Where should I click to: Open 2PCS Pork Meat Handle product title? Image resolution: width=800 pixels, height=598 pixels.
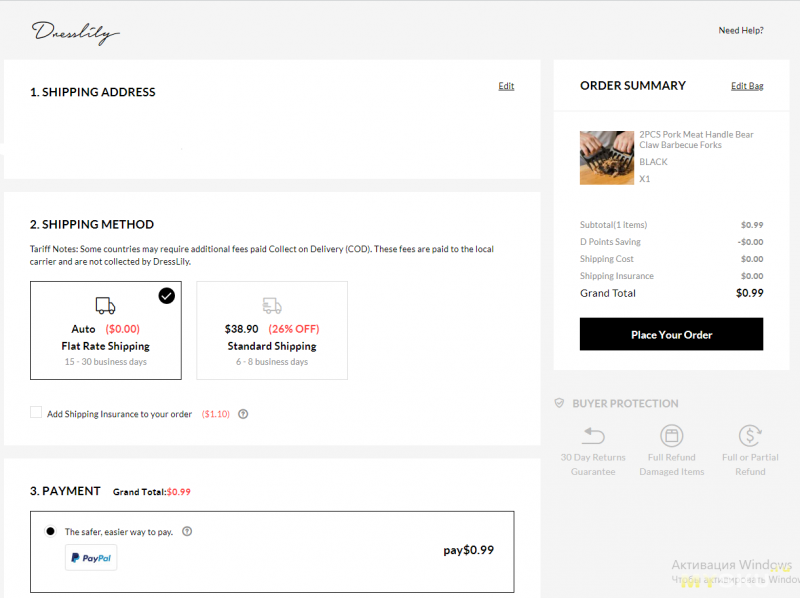(696, 140)
